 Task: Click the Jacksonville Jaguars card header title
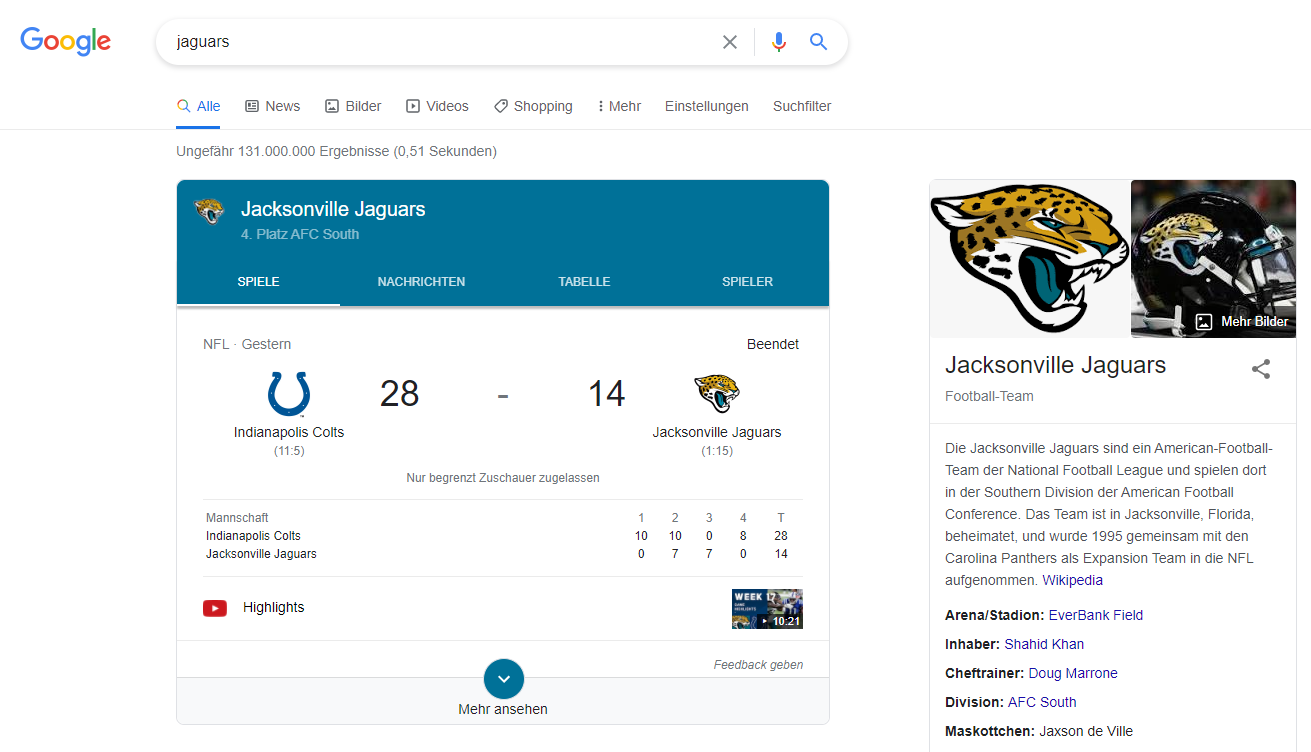[333, 209]
